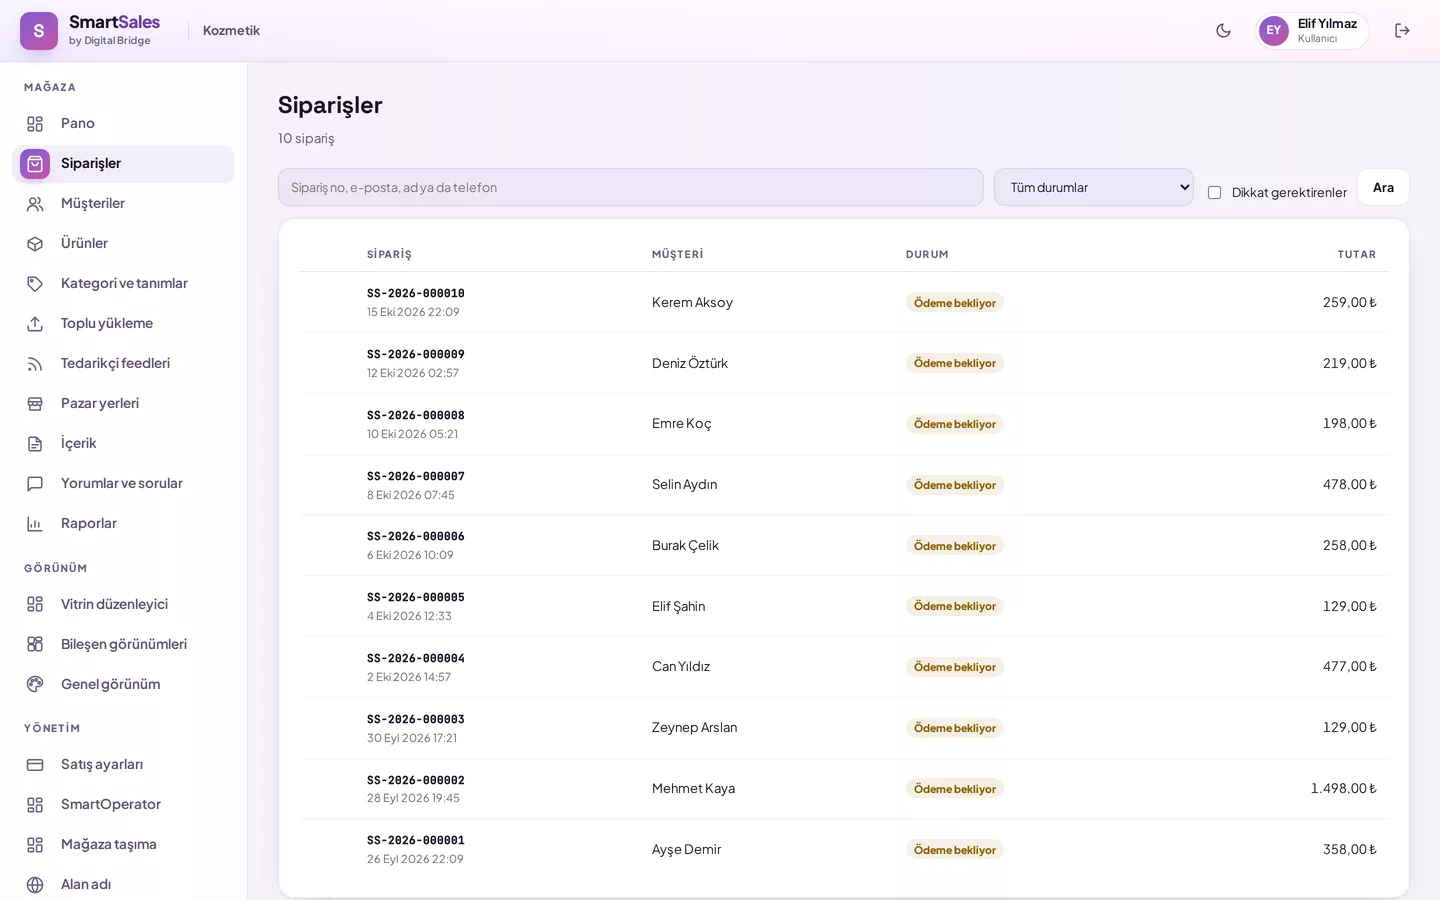
Task: Click customer name Can Yıldız
Action: (681, 666)
